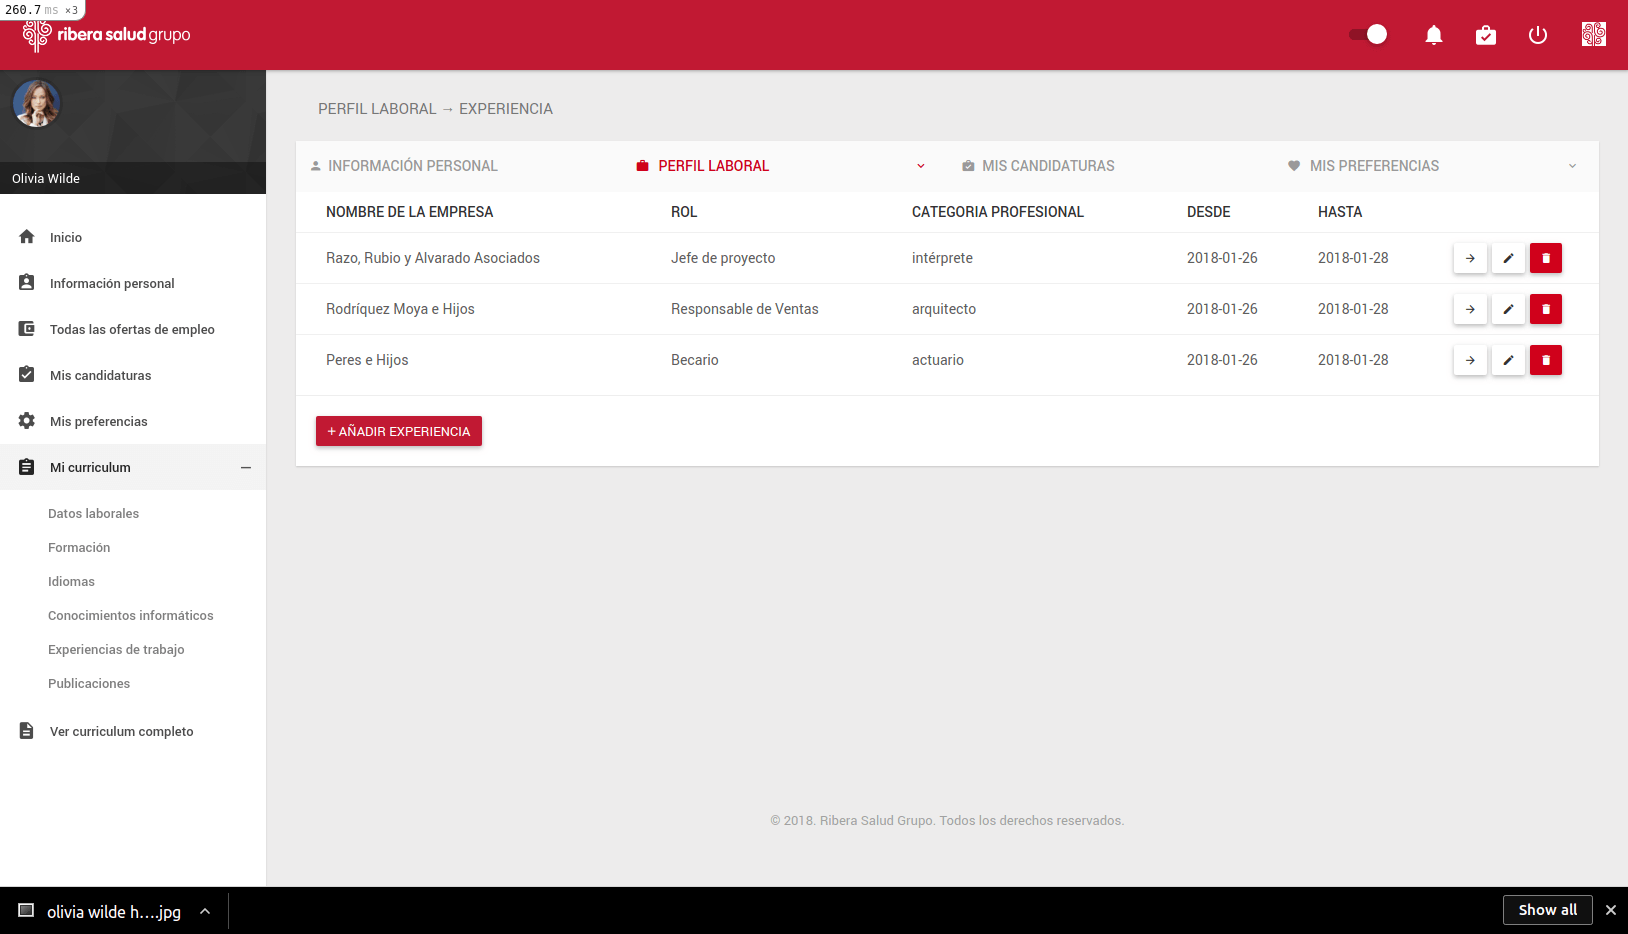Delete the Rodríquez Moya e Hijos experience
The width and height of the screenshot is (1628, 934).
tap(1546, 309)
